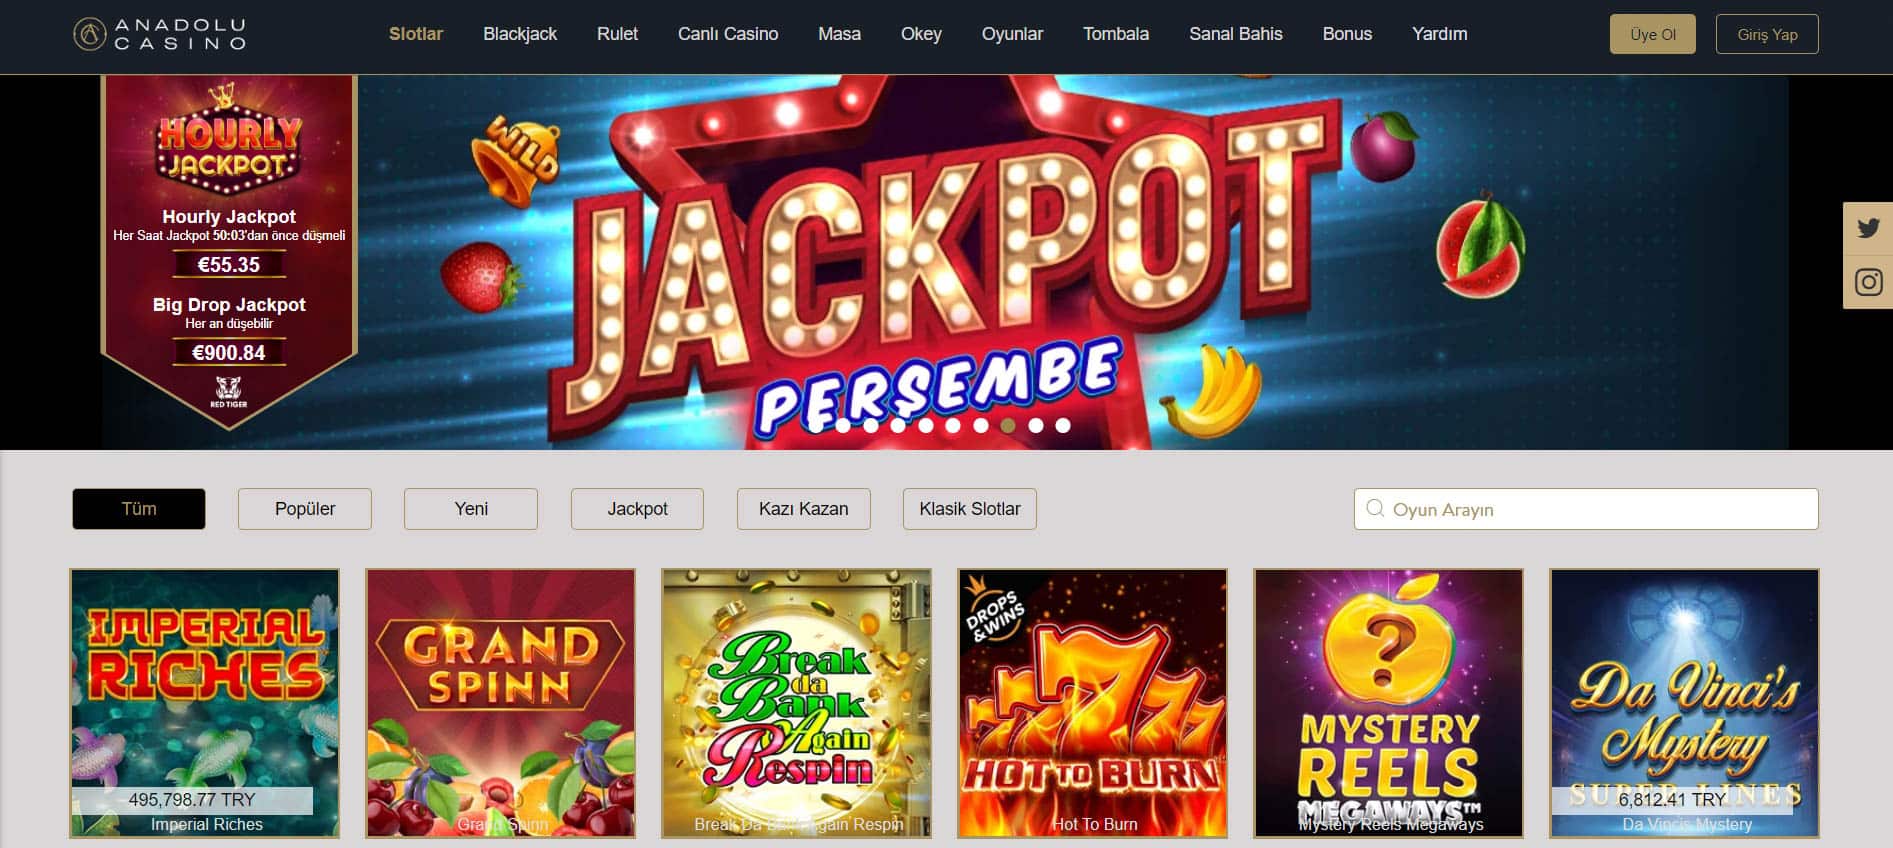
Task: Click the Üye Ol button
Action: [1653, 34]
